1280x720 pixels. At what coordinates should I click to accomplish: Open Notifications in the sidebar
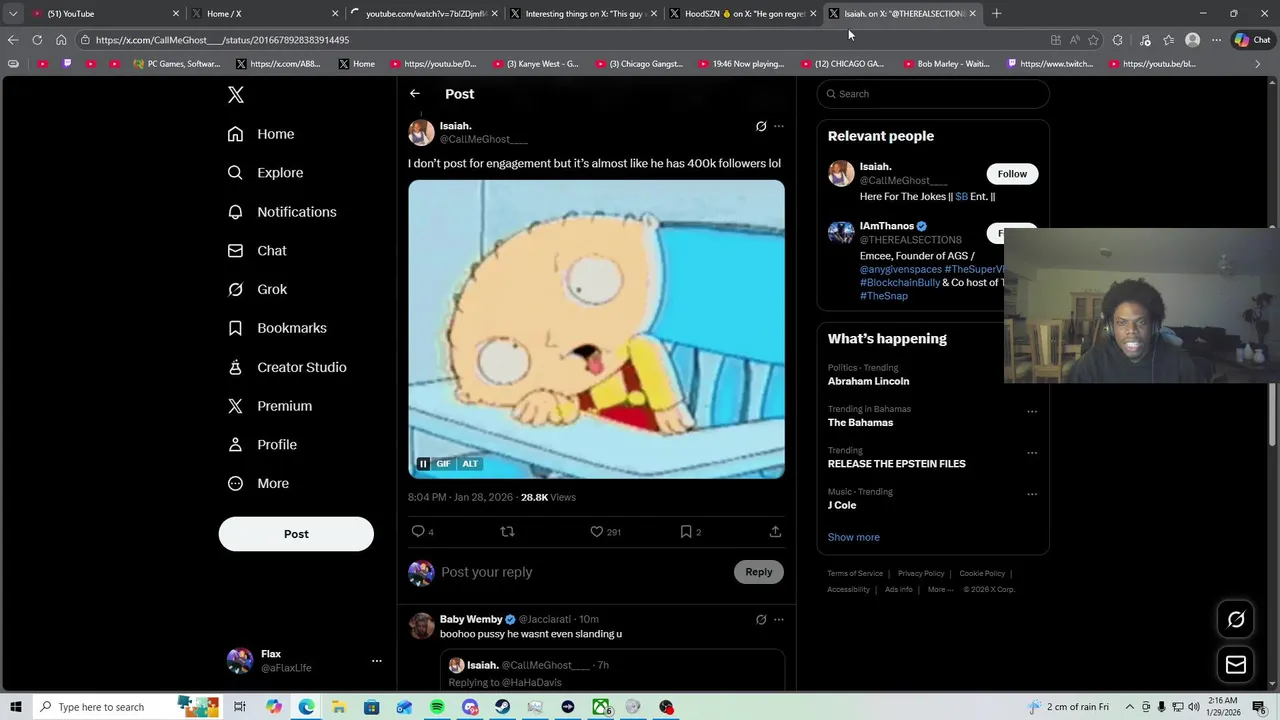(282, 212)
